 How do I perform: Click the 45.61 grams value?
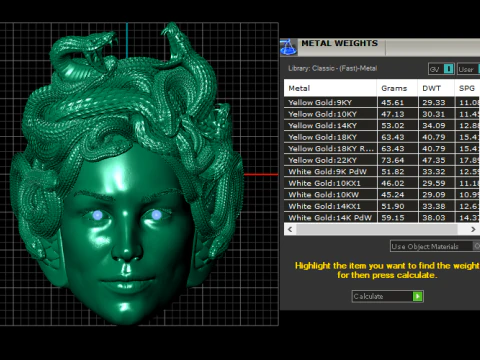click(392, 103)
